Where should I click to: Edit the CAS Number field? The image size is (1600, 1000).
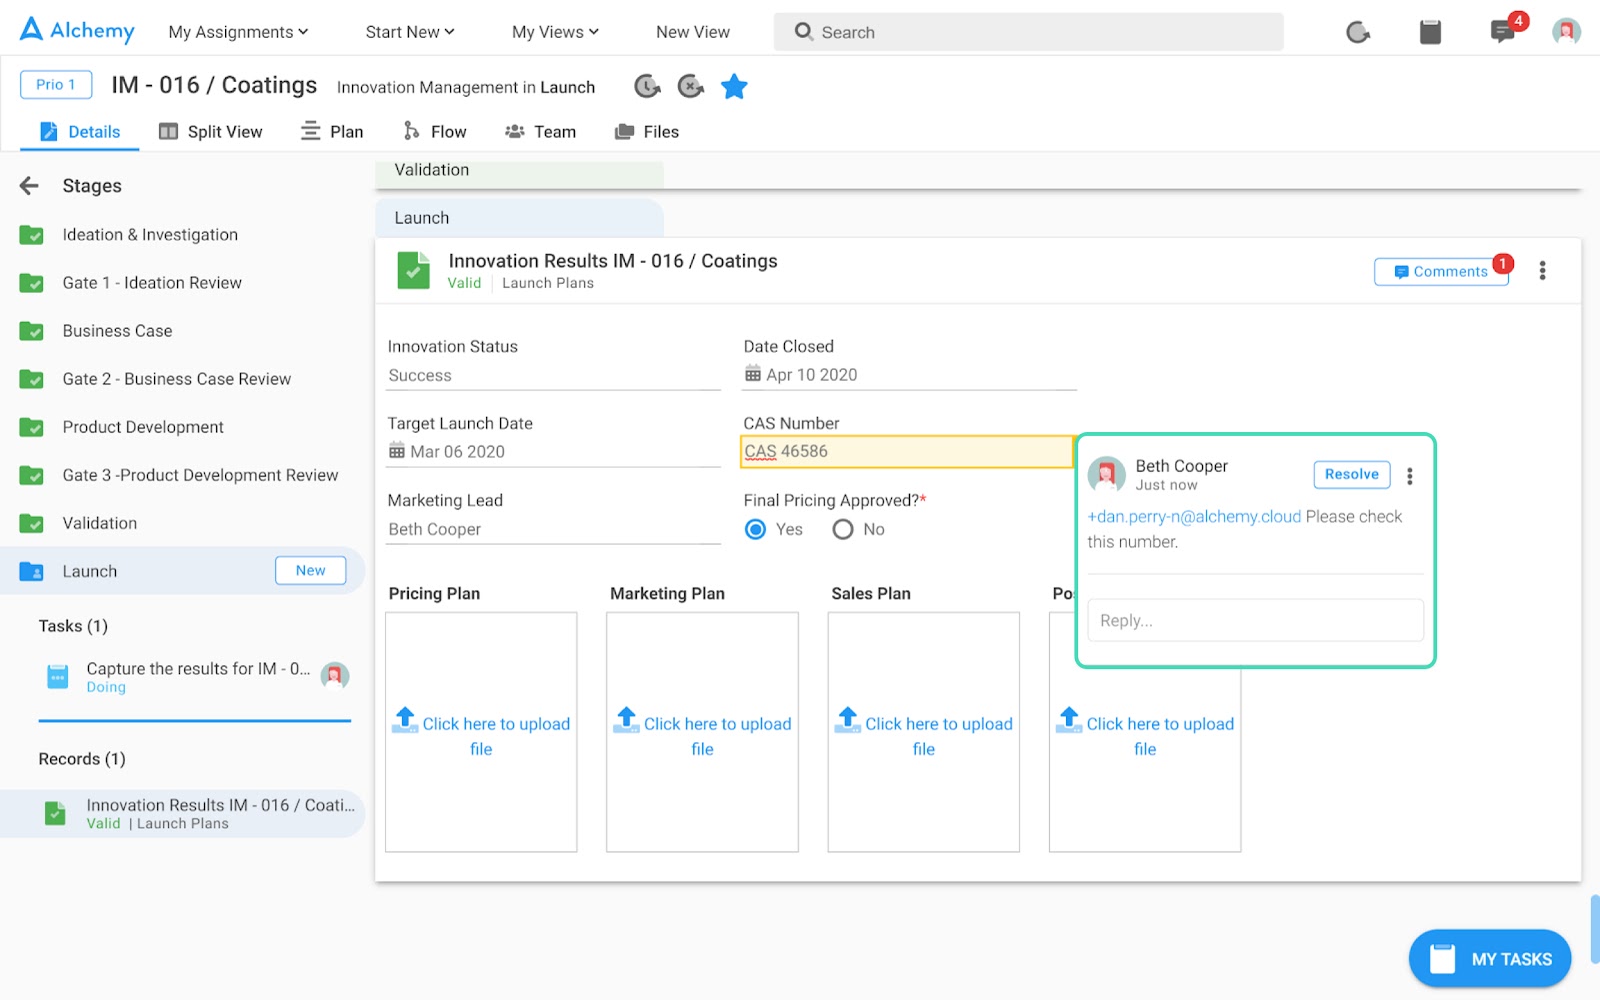click(906, 452)
